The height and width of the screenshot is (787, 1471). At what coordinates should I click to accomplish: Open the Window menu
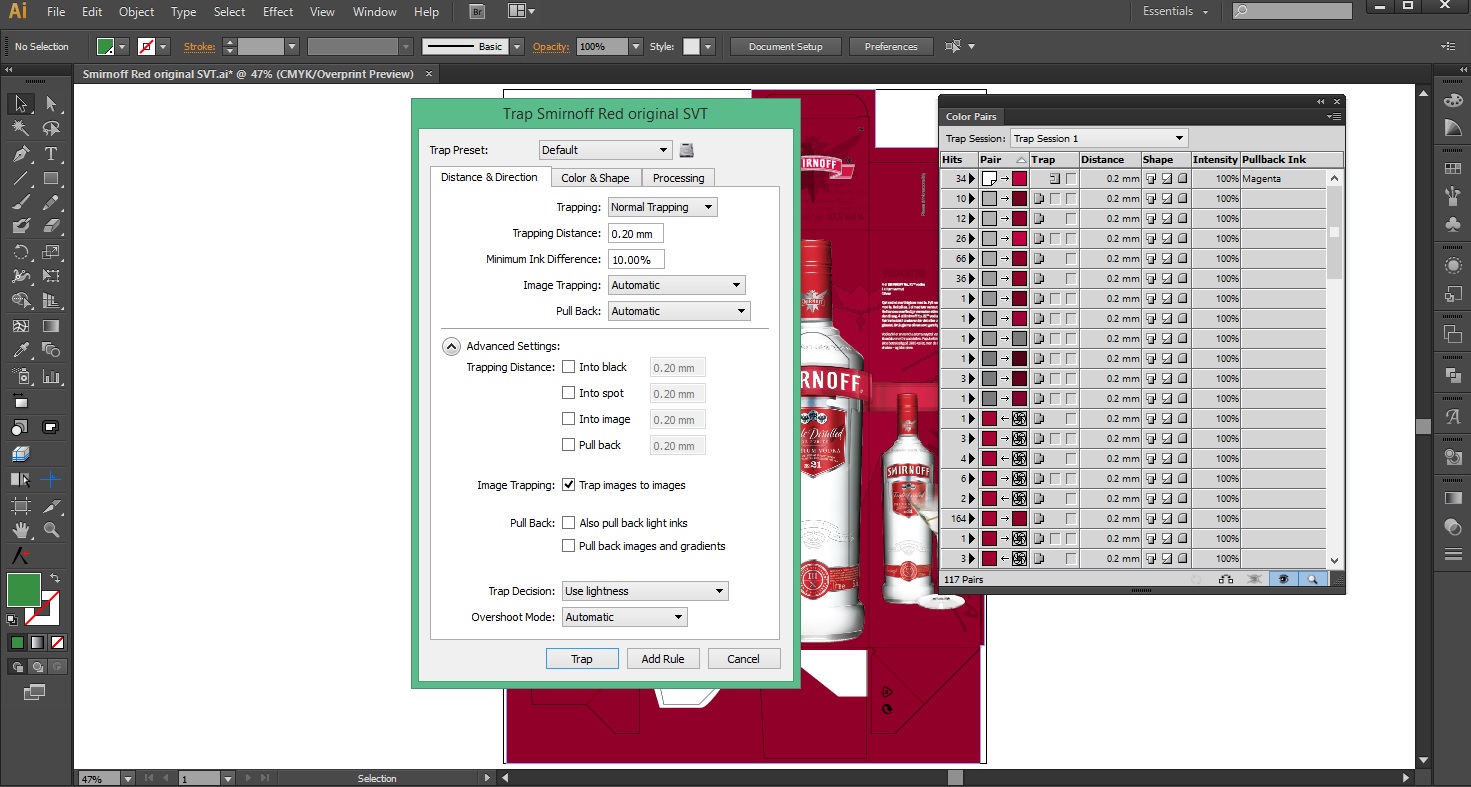point(374,12)
